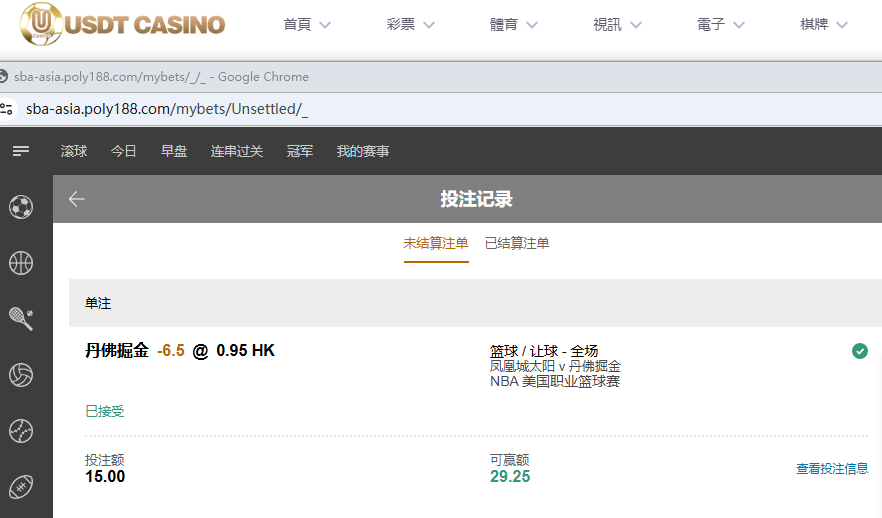This screenshot has height=518, width=882.
Task: Select the baseball sidebar icon
Action: pos(21,431)
